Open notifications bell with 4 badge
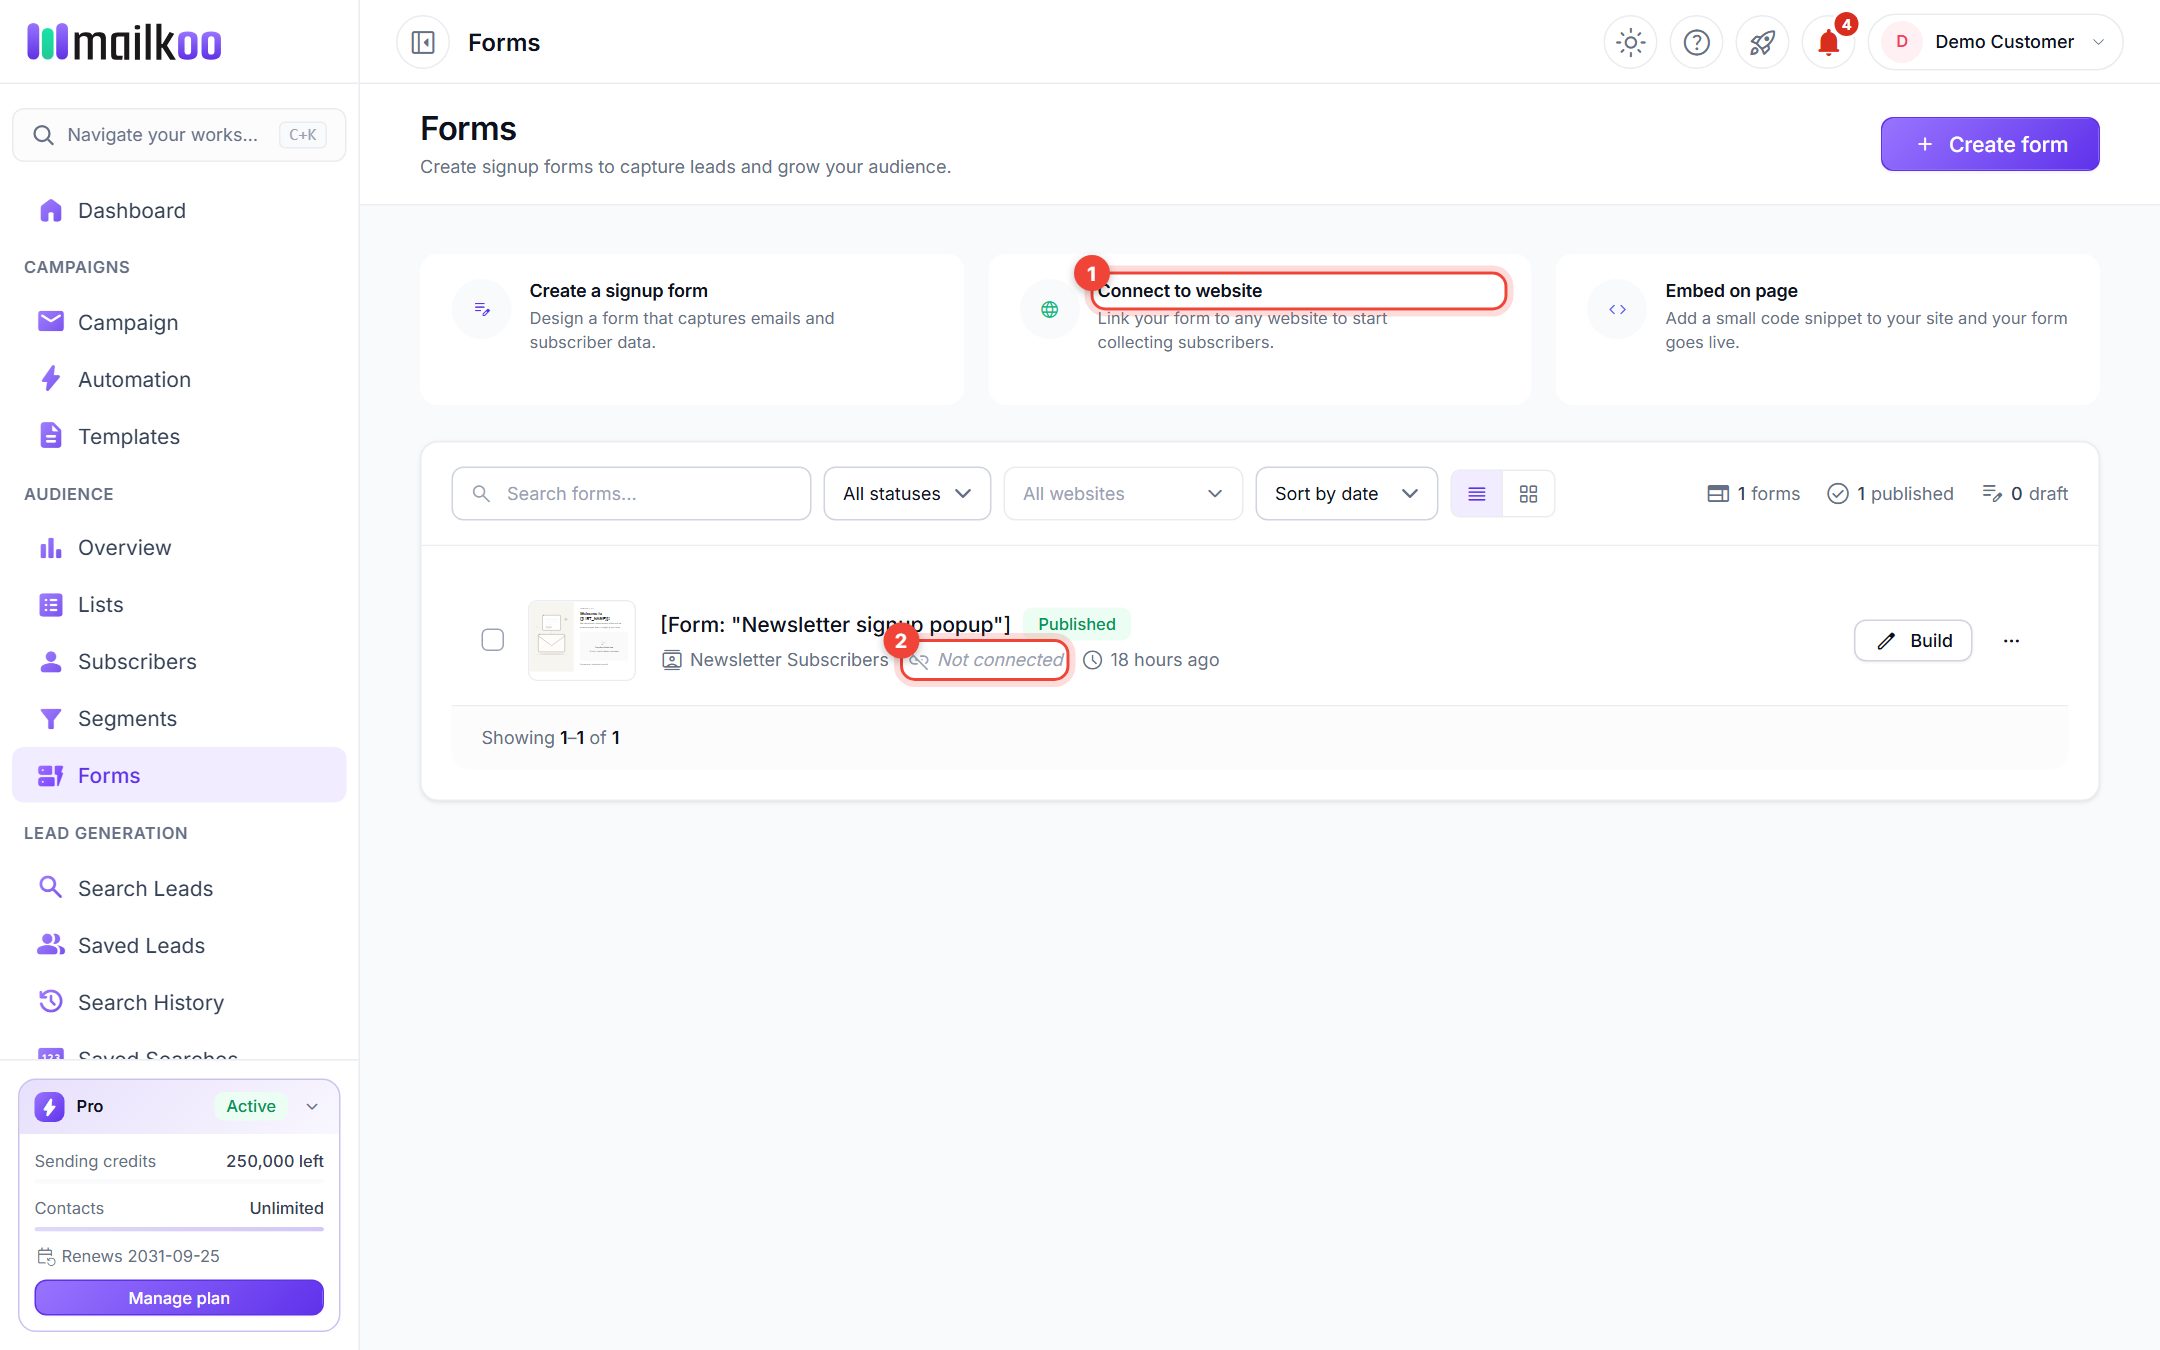2160x1350 pixels. [x=1829, y=42]
